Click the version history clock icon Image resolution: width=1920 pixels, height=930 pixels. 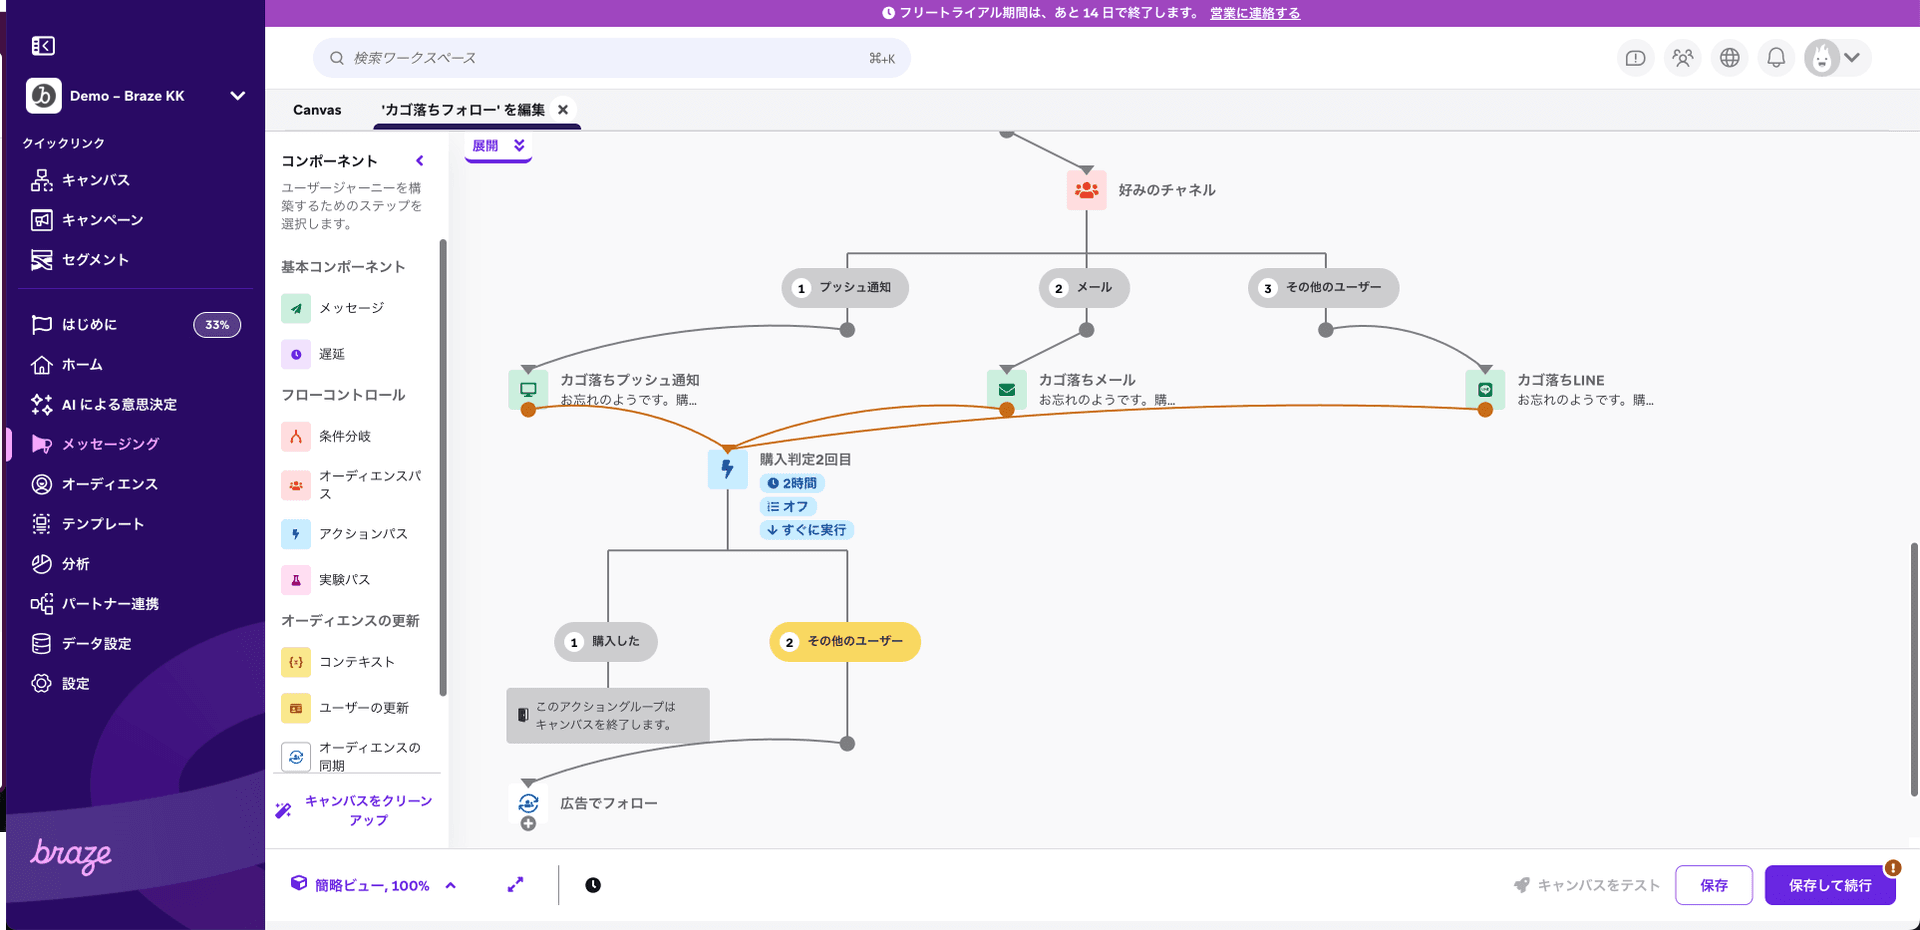[x=592, y=885]
